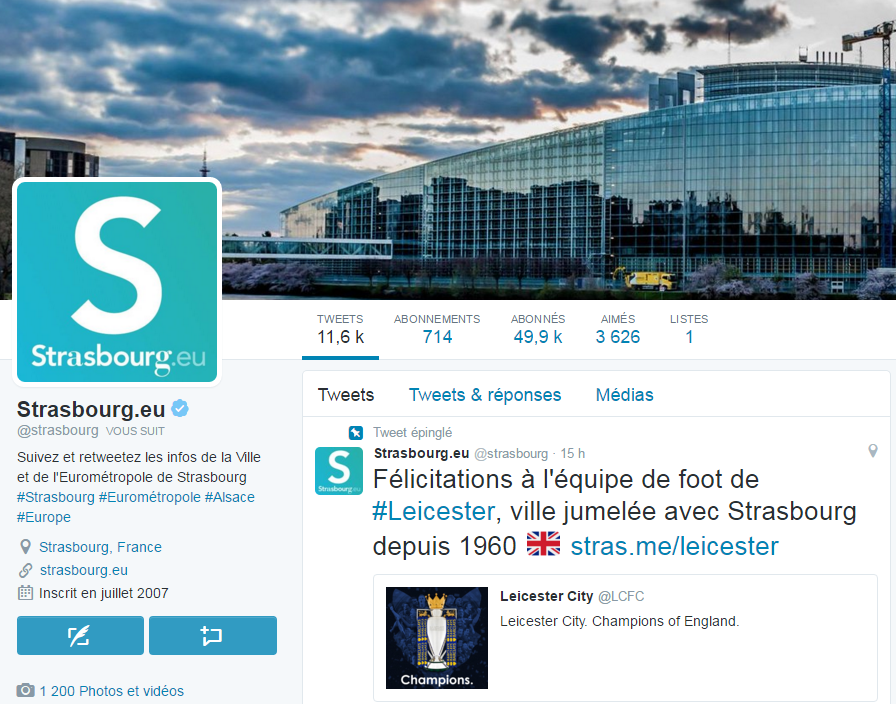Switch to Tweets & réponses tab

coord(485,395)
